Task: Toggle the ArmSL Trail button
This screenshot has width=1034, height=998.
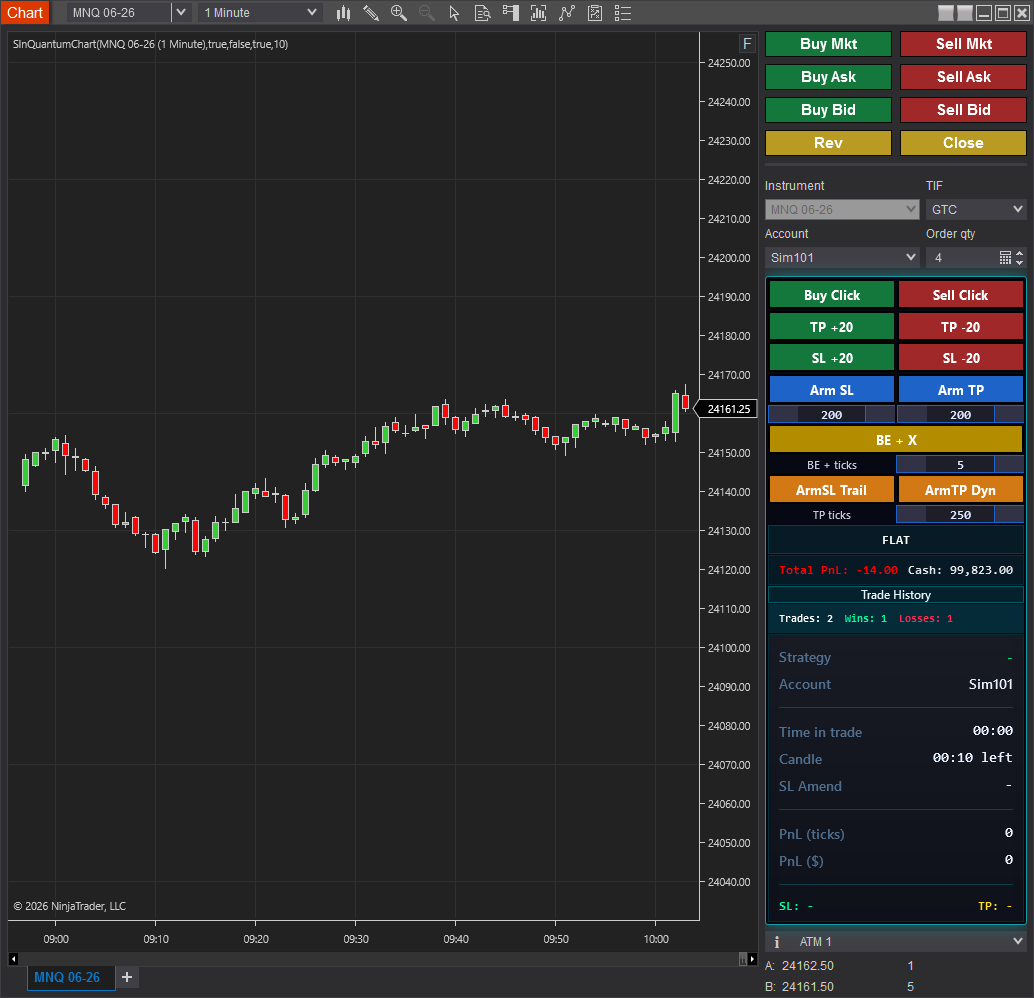Action: tap(831, 490)
